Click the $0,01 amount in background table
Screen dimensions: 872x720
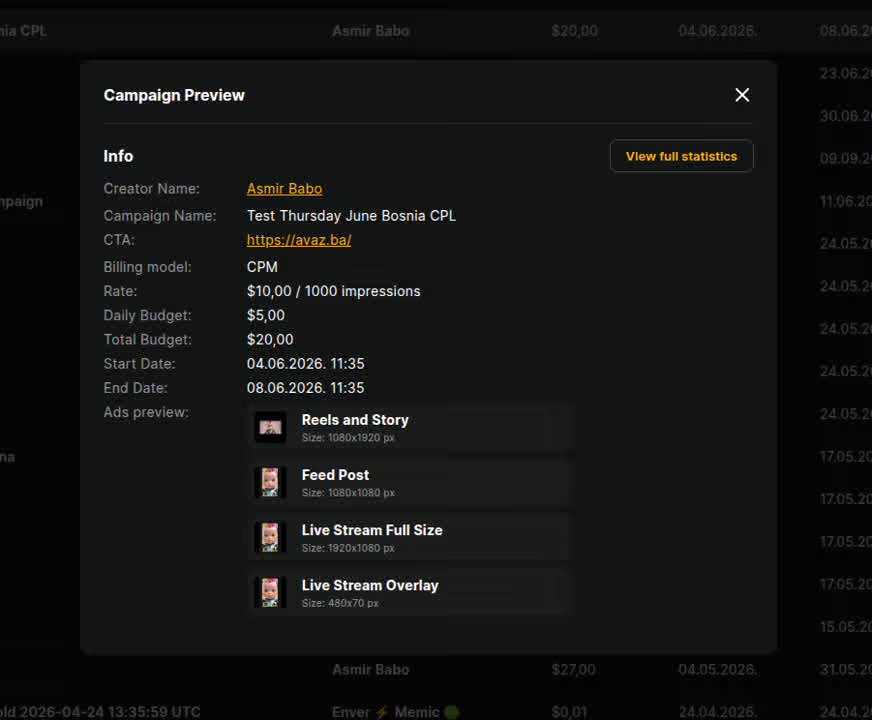click(x=569, y=712)
